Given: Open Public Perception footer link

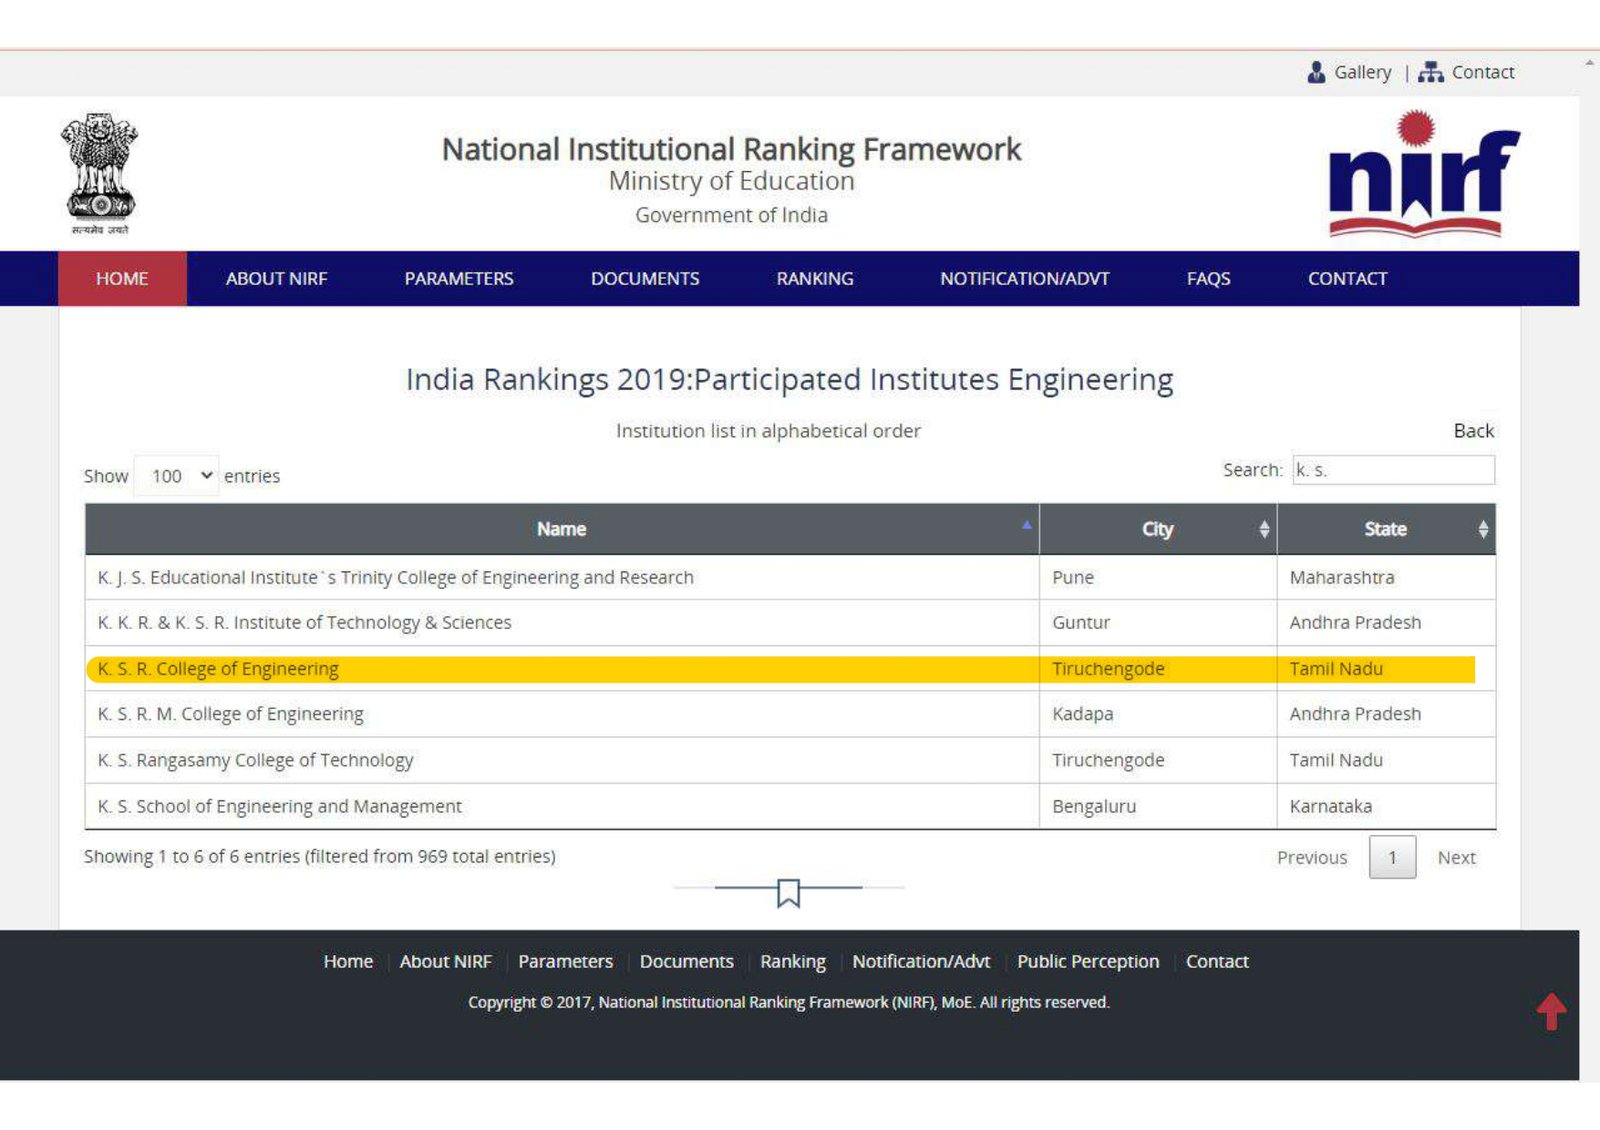Looking at the screenshot, I should 1087,962.
